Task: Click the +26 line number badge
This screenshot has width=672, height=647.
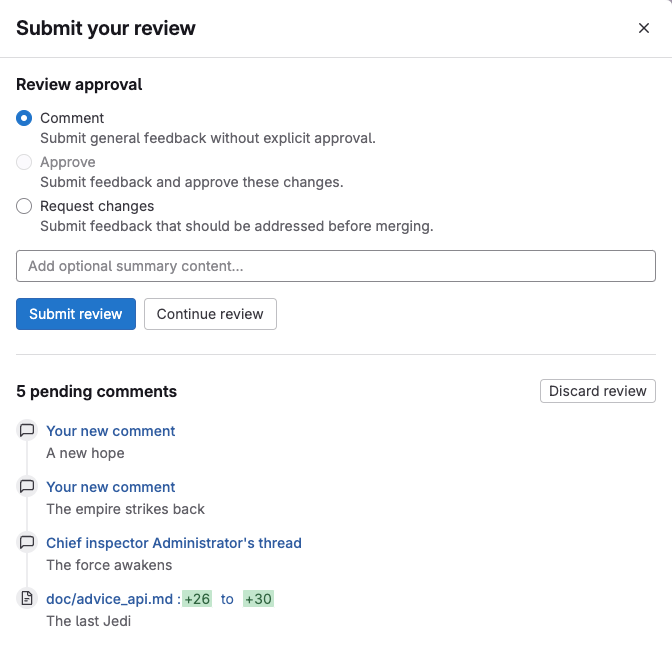Action: (x=197, y=599)
